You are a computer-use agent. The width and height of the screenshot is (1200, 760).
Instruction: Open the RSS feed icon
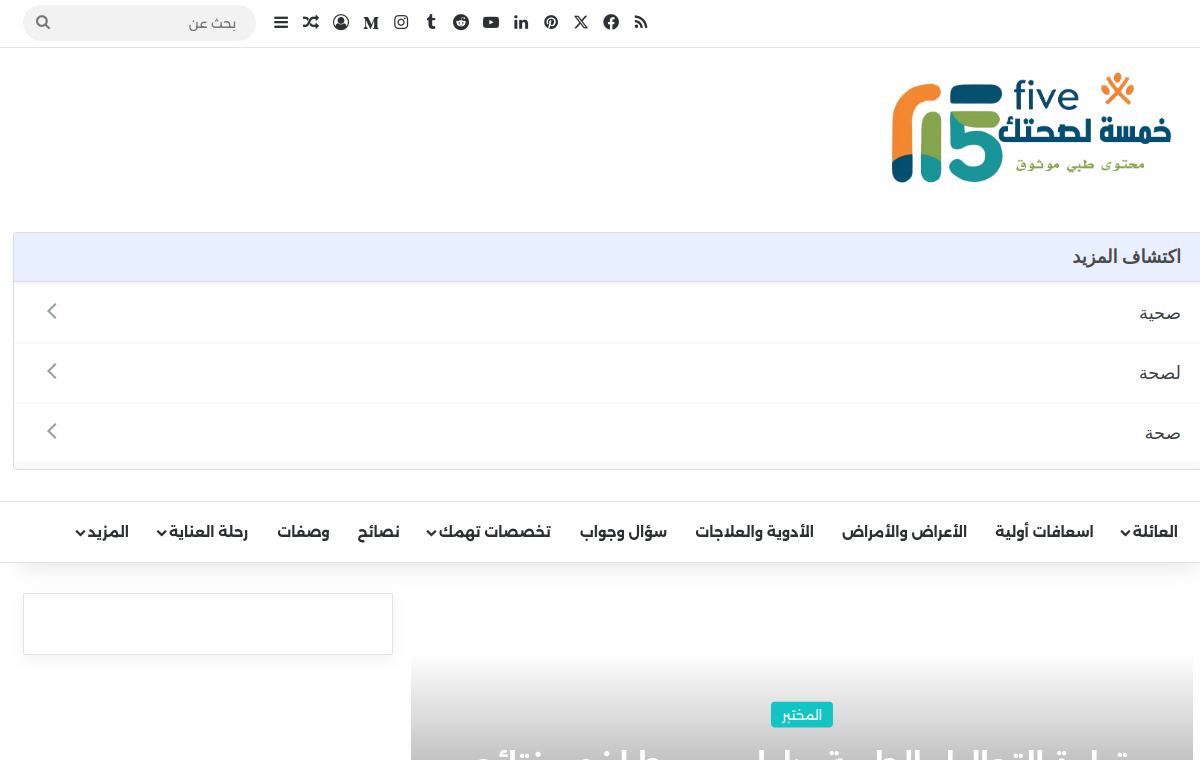click(x=641, y=22)
